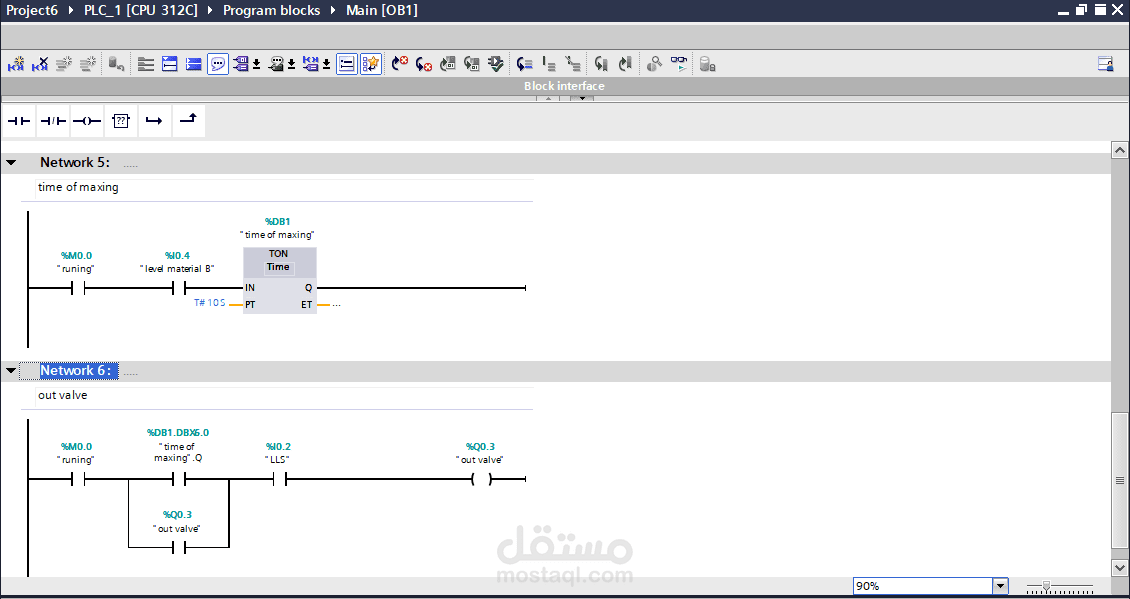1130x599 pixels.
Task: Click scroll up arrow of editor
Action: [x=1119, y=150]
